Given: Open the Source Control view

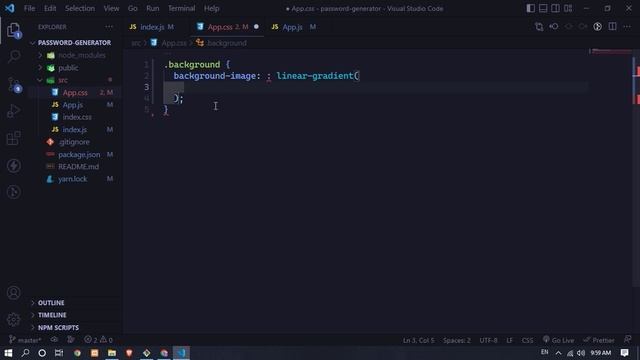Looking at the screenshot, I should [x=13, y=84].
